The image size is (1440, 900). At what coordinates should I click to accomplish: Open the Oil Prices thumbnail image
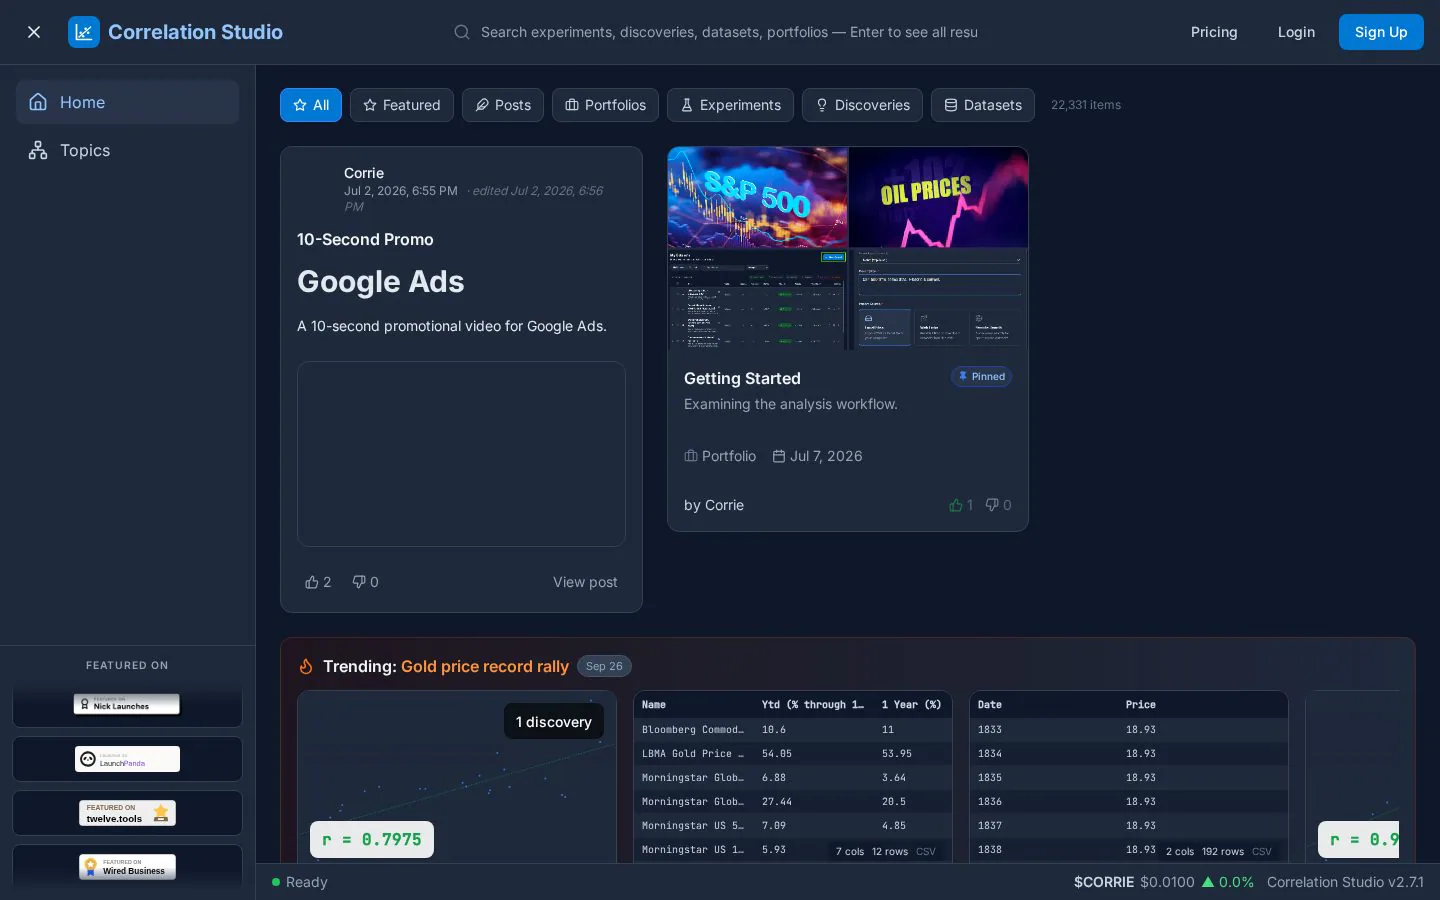click(938, 197)
